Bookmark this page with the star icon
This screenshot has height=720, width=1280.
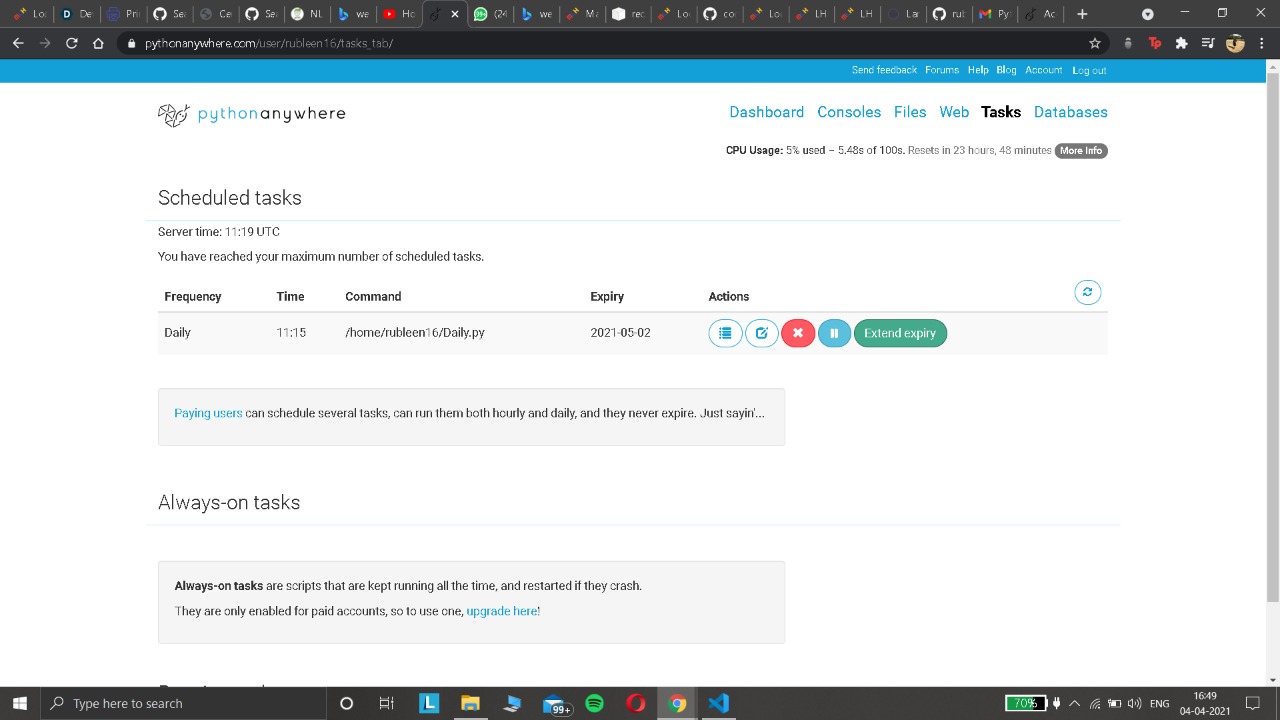click(x=1095, y=43)
